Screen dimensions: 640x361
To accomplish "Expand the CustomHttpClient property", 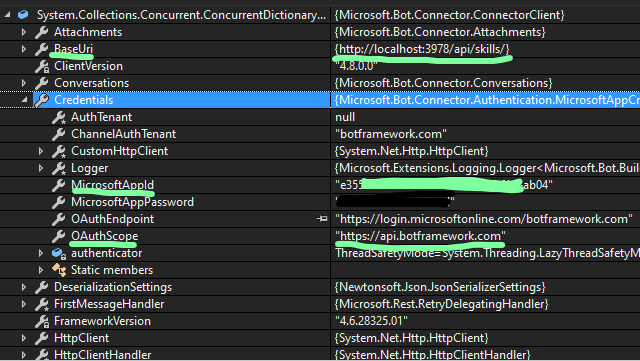I will click(41, 151).
